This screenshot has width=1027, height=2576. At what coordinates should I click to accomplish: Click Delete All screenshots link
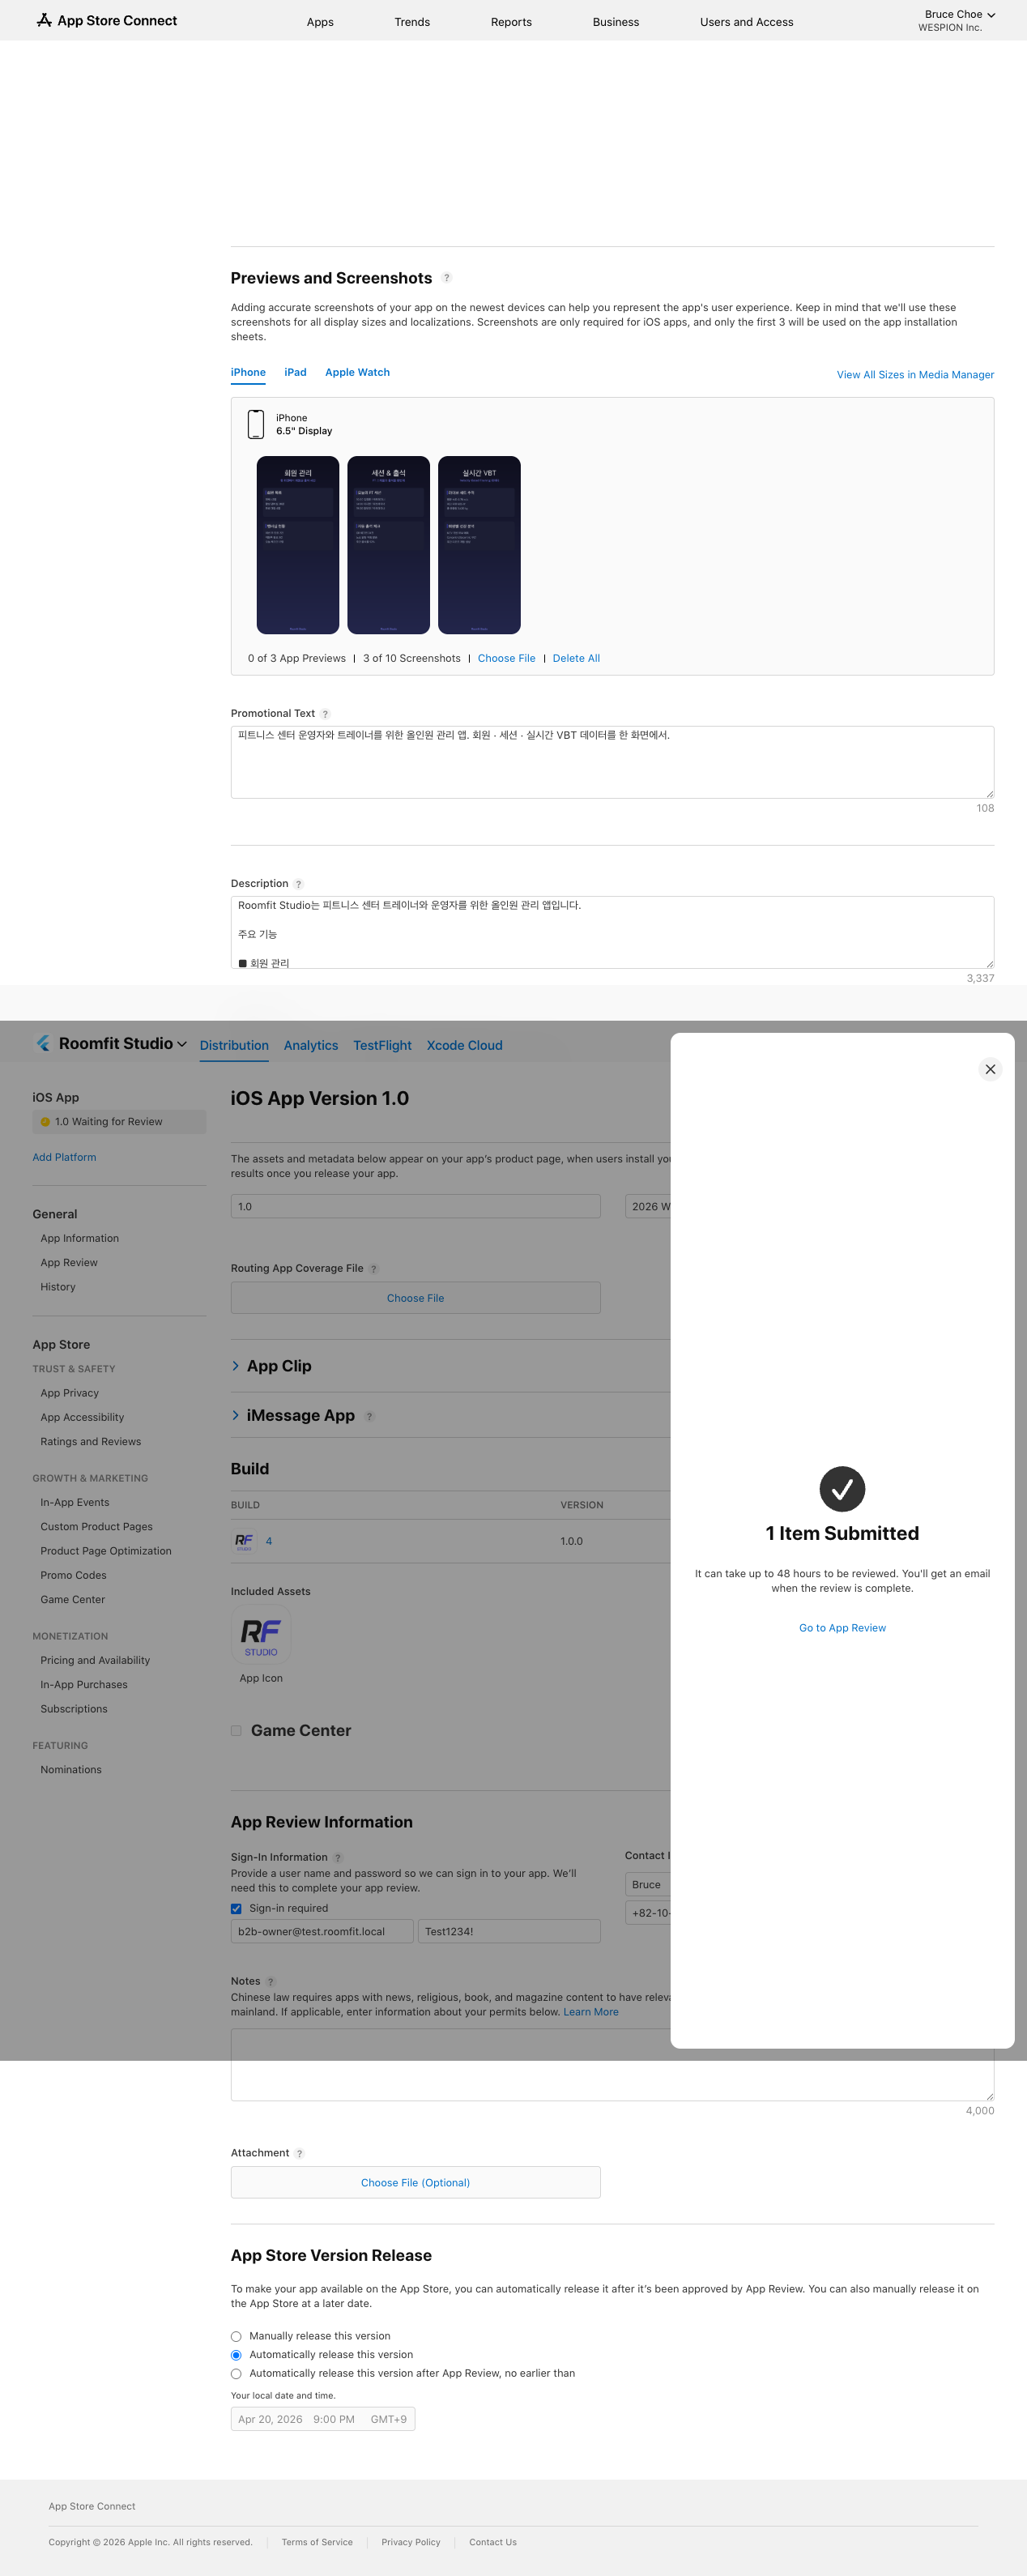[576, 658]
